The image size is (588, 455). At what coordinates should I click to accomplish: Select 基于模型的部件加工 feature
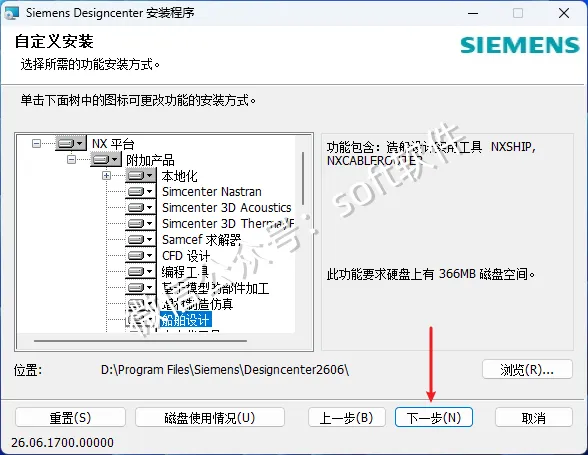click(x=215, y=288)
